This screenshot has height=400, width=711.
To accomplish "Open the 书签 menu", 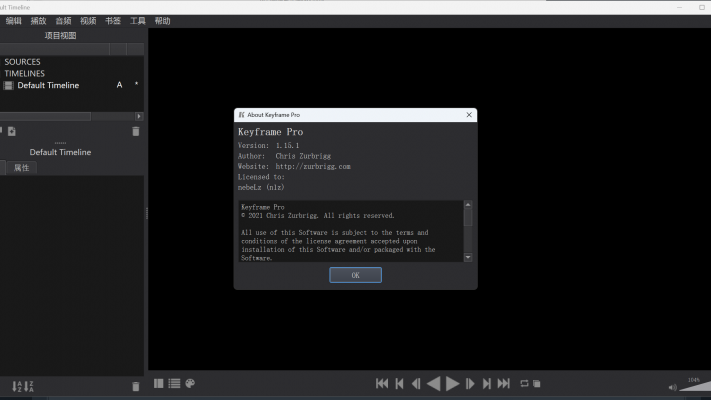I will point(113,20).
